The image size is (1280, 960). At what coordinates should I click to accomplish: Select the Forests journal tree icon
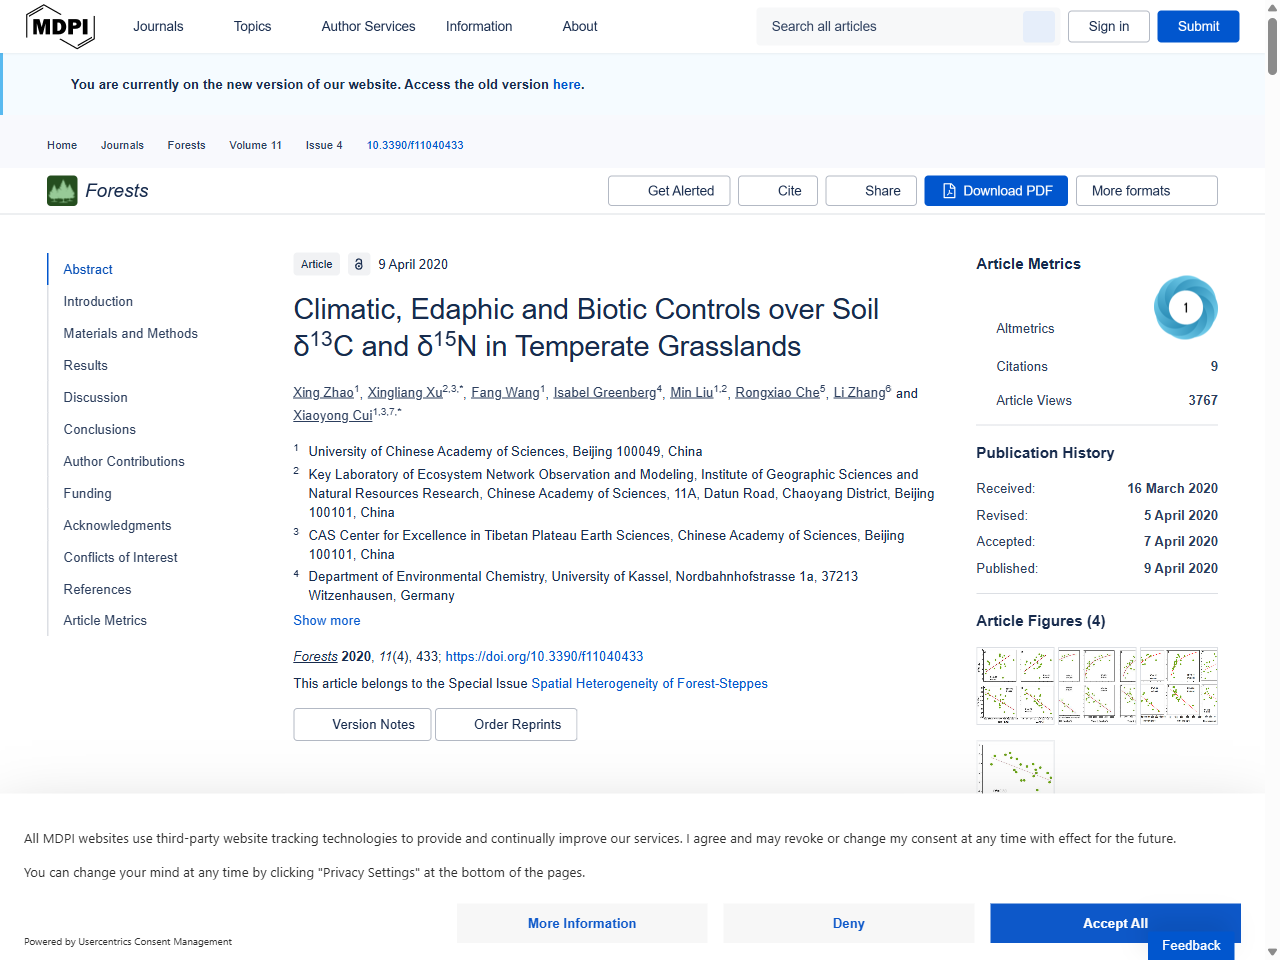(61, 190)
